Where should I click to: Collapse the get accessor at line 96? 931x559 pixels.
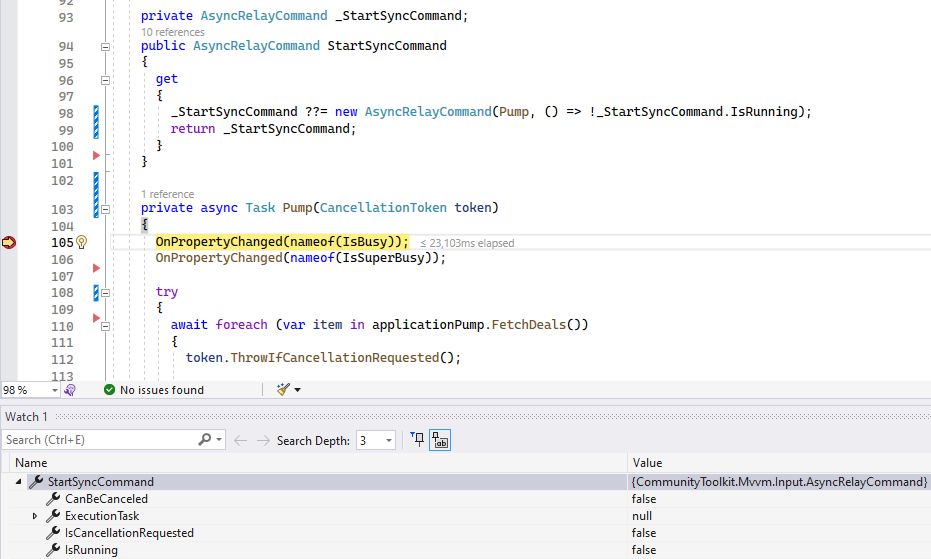[x=105, y=80]
